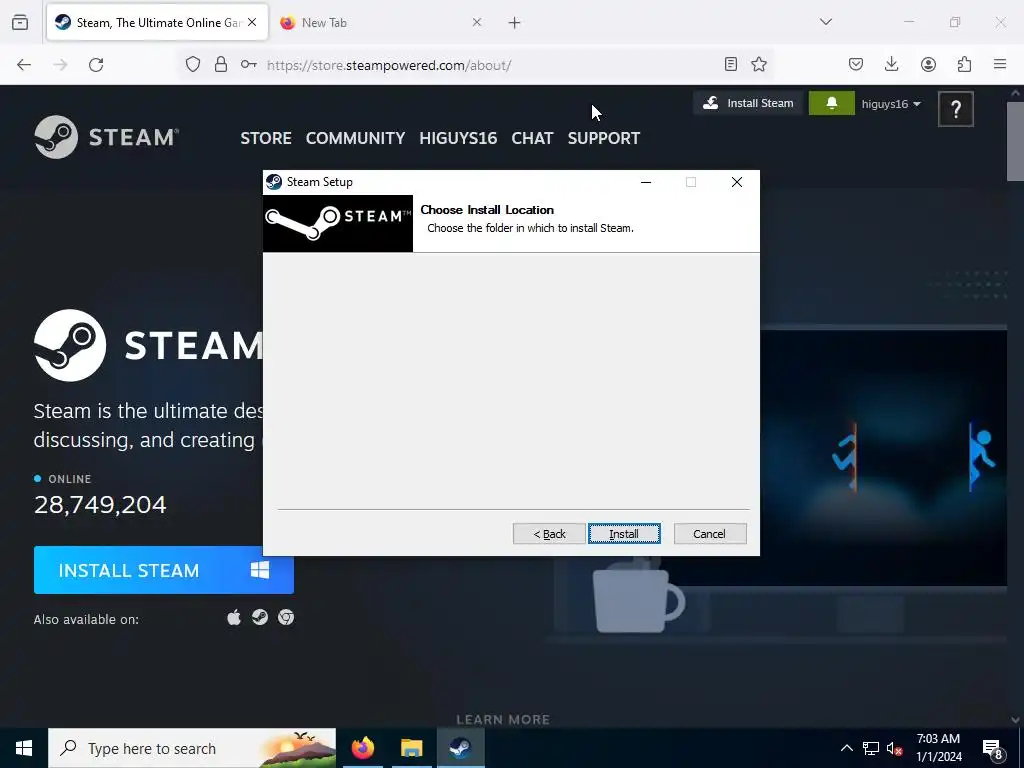Toggle reader view icon
This screenshot has width=1024, height=768.
[731, 64]
